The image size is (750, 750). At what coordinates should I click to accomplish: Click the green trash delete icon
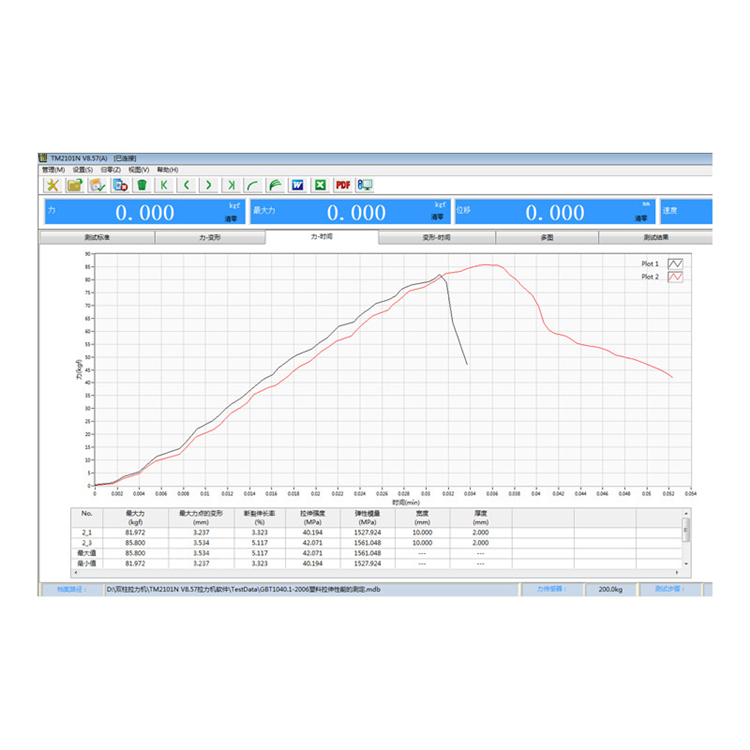point(142,185)
